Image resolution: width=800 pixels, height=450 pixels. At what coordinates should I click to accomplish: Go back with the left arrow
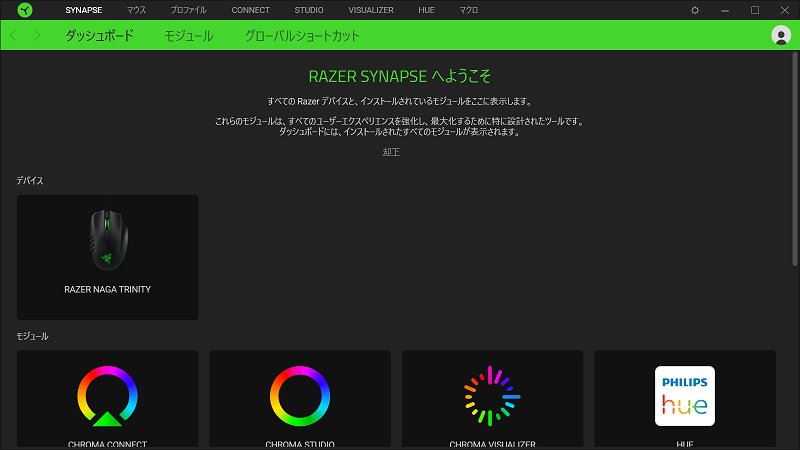tap(14, 35)
